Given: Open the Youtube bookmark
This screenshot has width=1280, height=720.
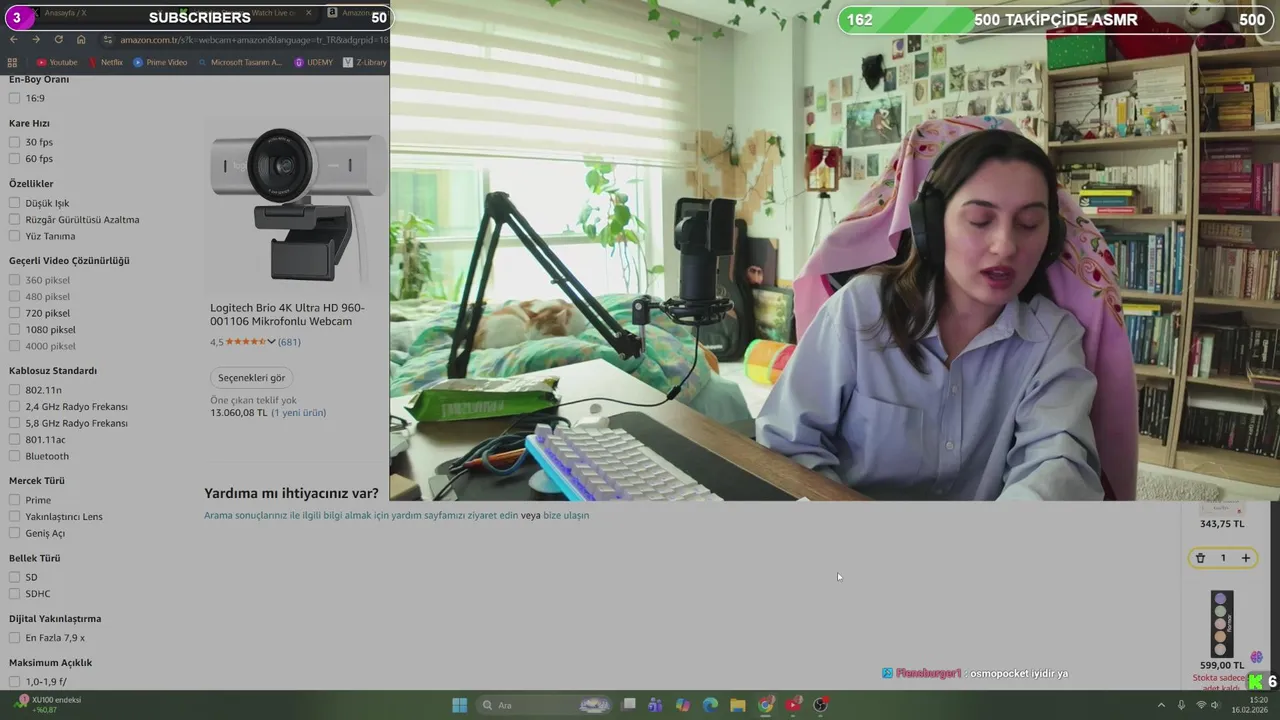Looking at the screenshot, I should (56, 62).
